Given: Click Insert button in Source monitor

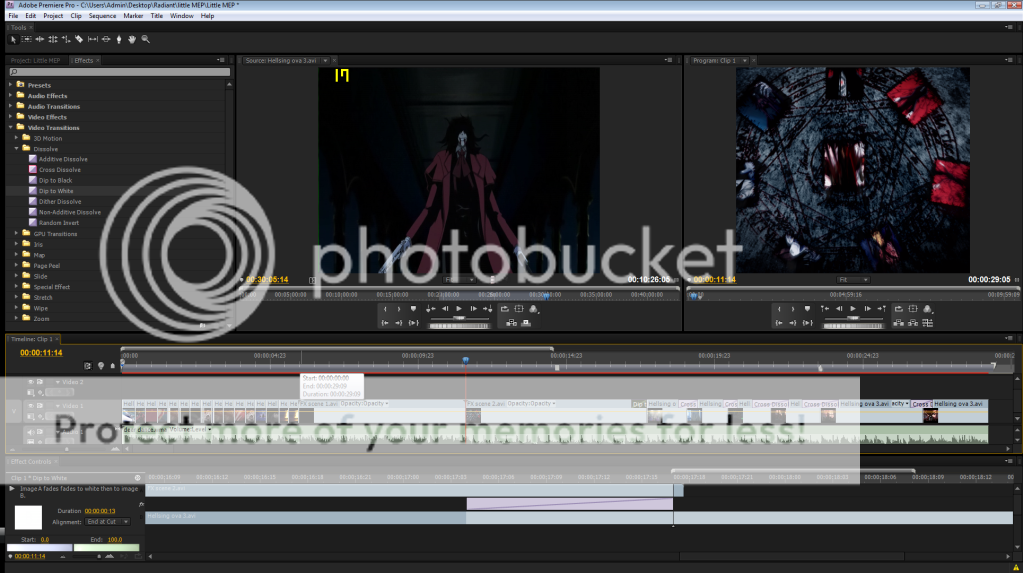Looking at the screenshot, I should click(x=512, y=323).
